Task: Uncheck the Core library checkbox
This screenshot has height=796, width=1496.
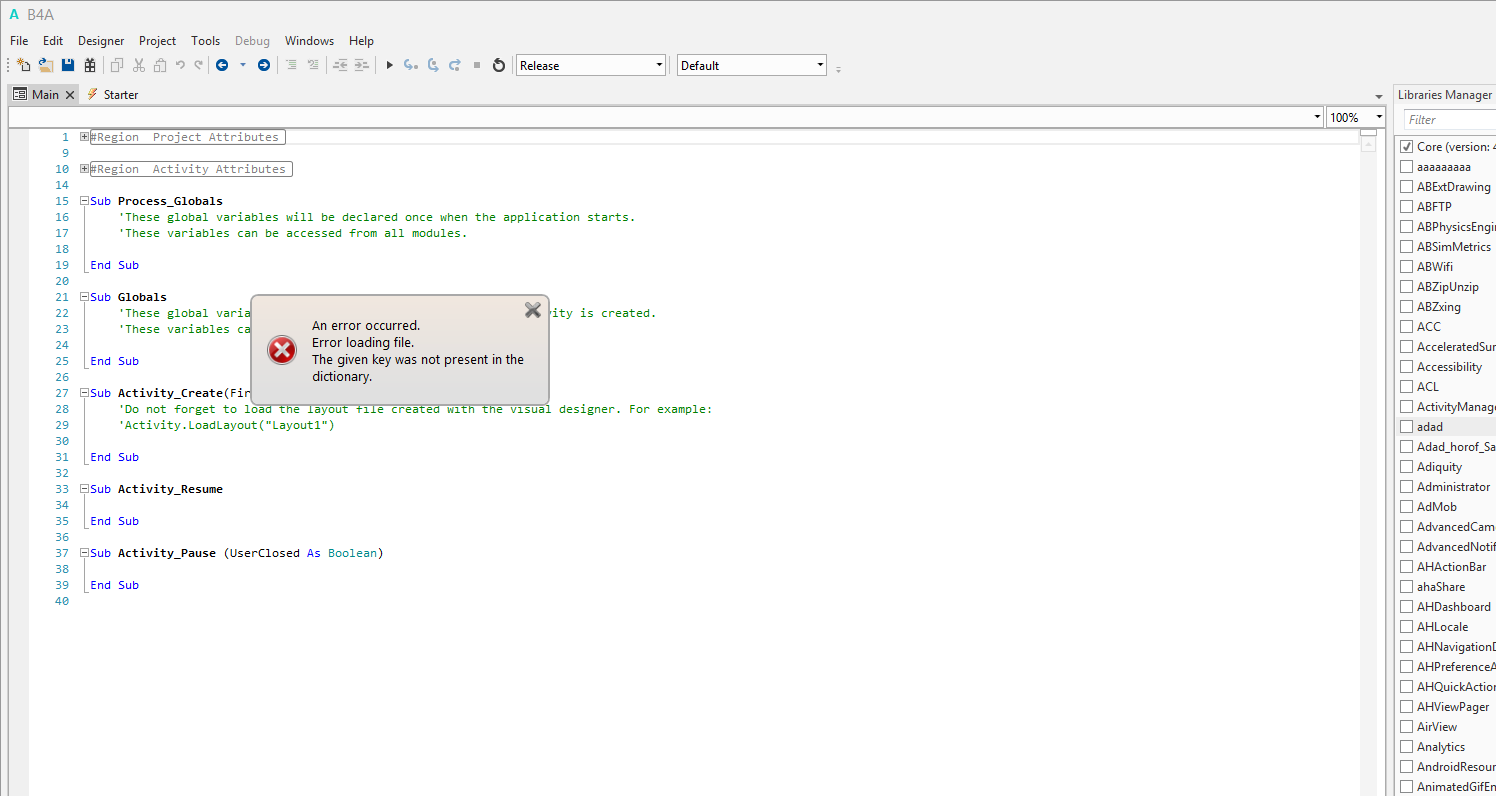Action: coord(1407,147)
